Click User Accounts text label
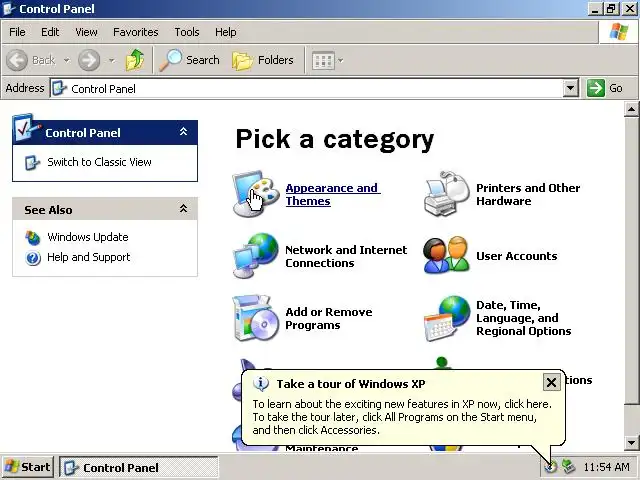The width and height of the screenshot is (640, 480). 516,256
